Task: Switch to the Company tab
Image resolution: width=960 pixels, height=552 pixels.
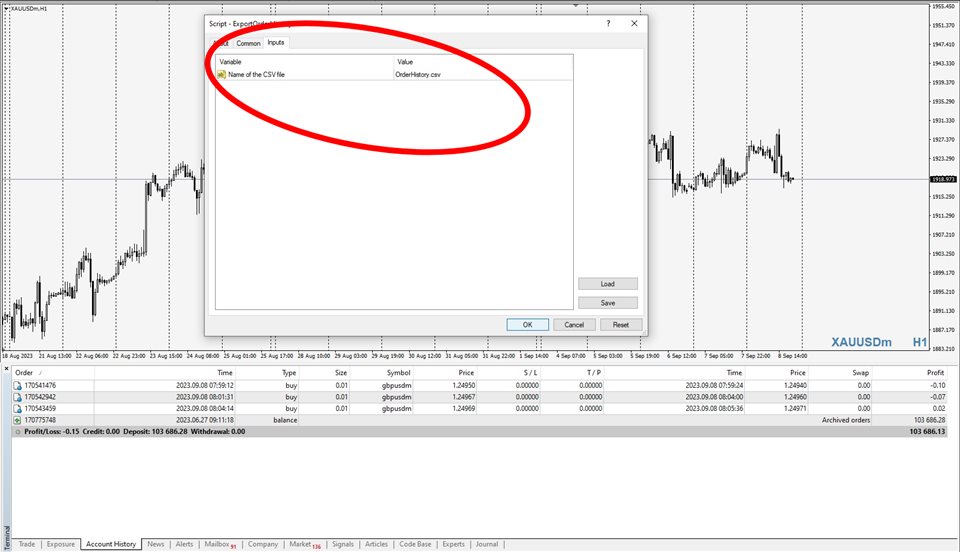Action: click(263, 544)
